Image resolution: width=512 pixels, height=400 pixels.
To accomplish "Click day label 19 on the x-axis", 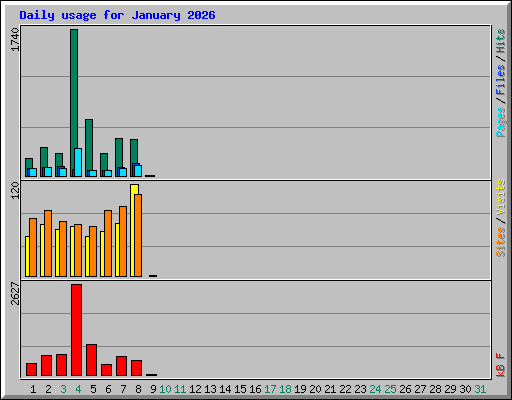I will point(300,389).
